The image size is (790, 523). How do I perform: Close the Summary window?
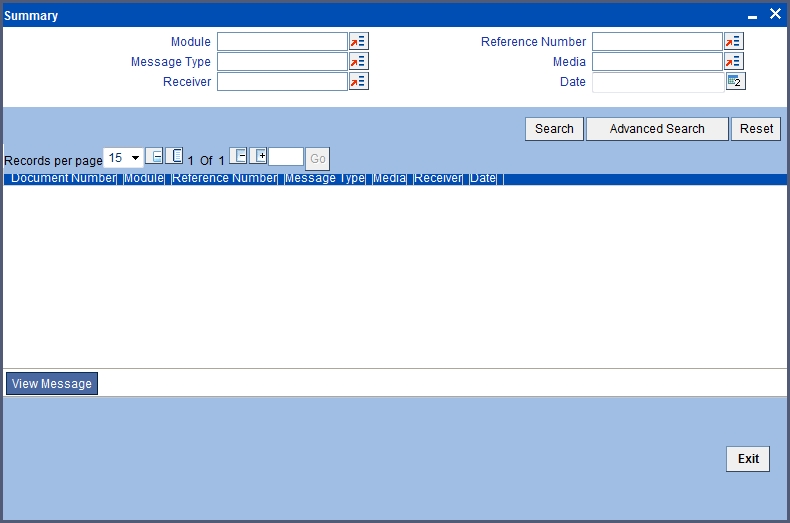click(775, 14)
